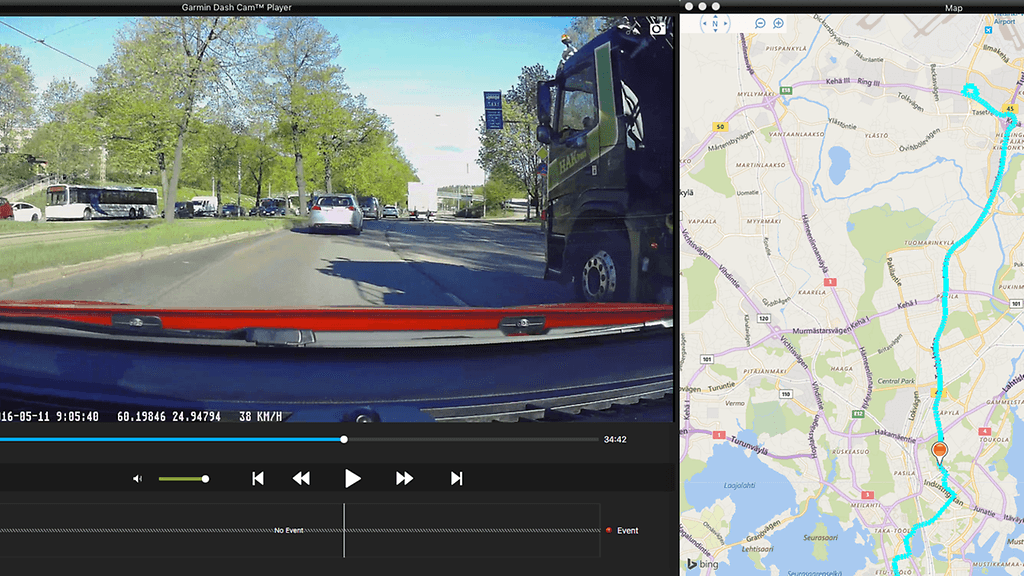Image resolution: width=1024 pixels, height=576 pixels.
Task: Click the video progress scrubber handle
Action: [x=344, y=439]
